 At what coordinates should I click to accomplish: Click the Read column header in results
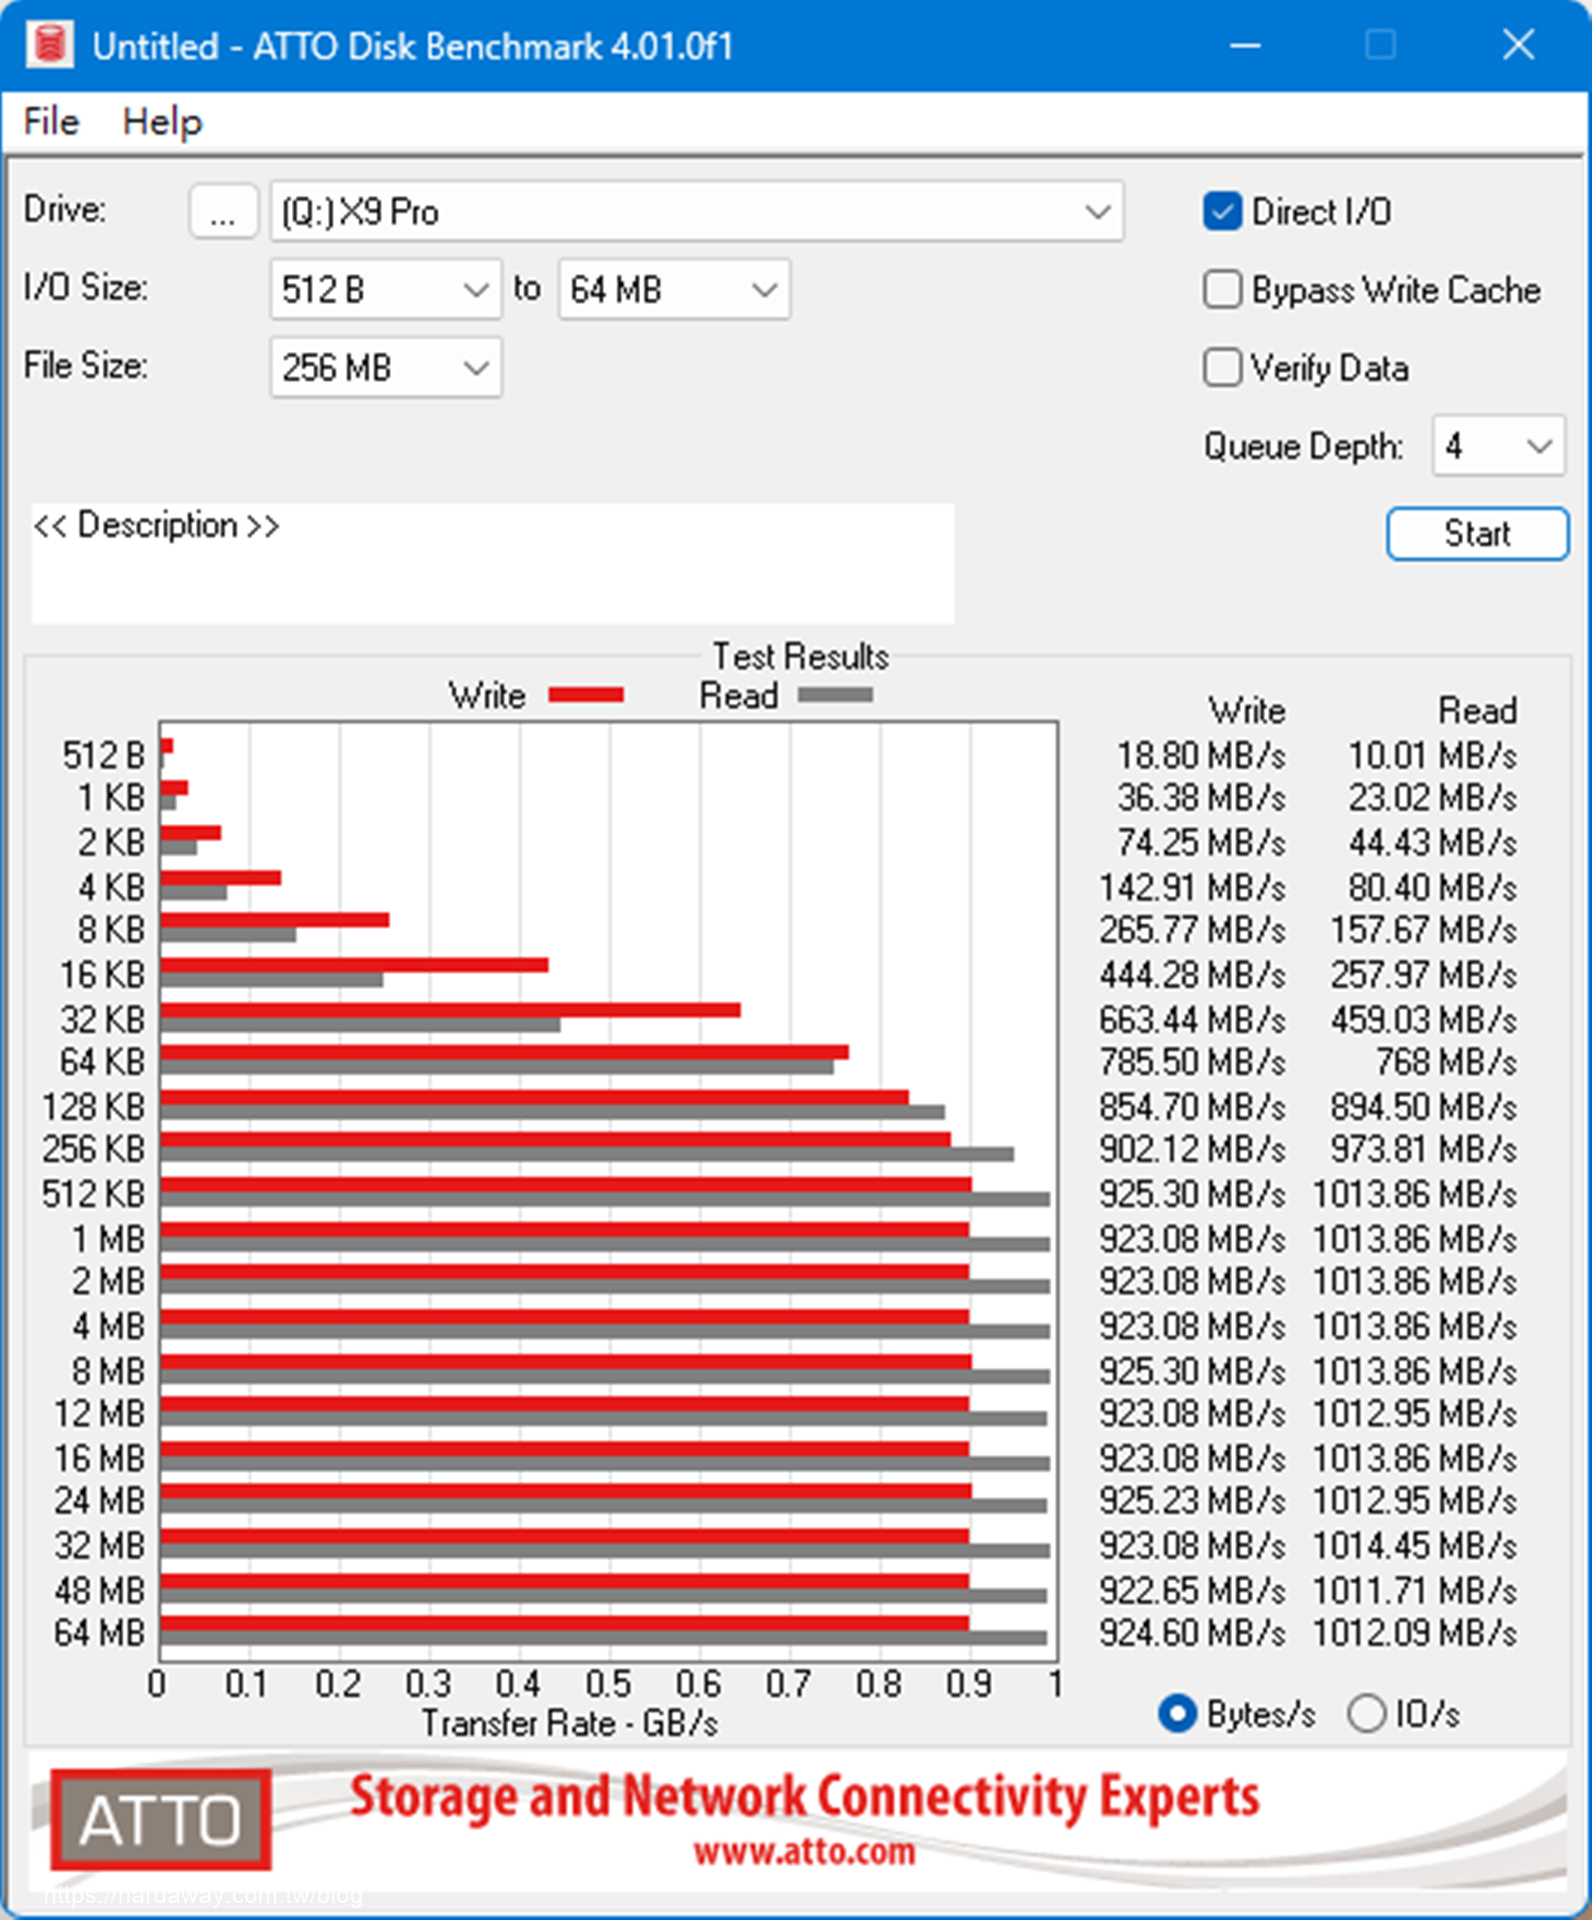[1477, 711]
